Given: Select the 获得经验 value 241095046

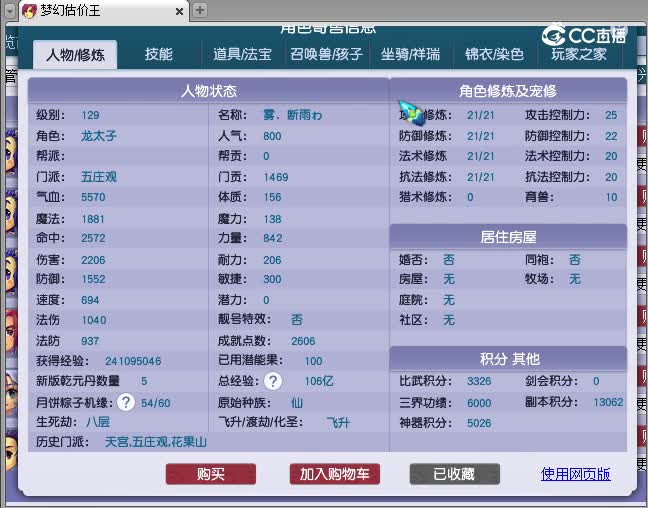Looking at the screenshot, I should coord(133,361).
